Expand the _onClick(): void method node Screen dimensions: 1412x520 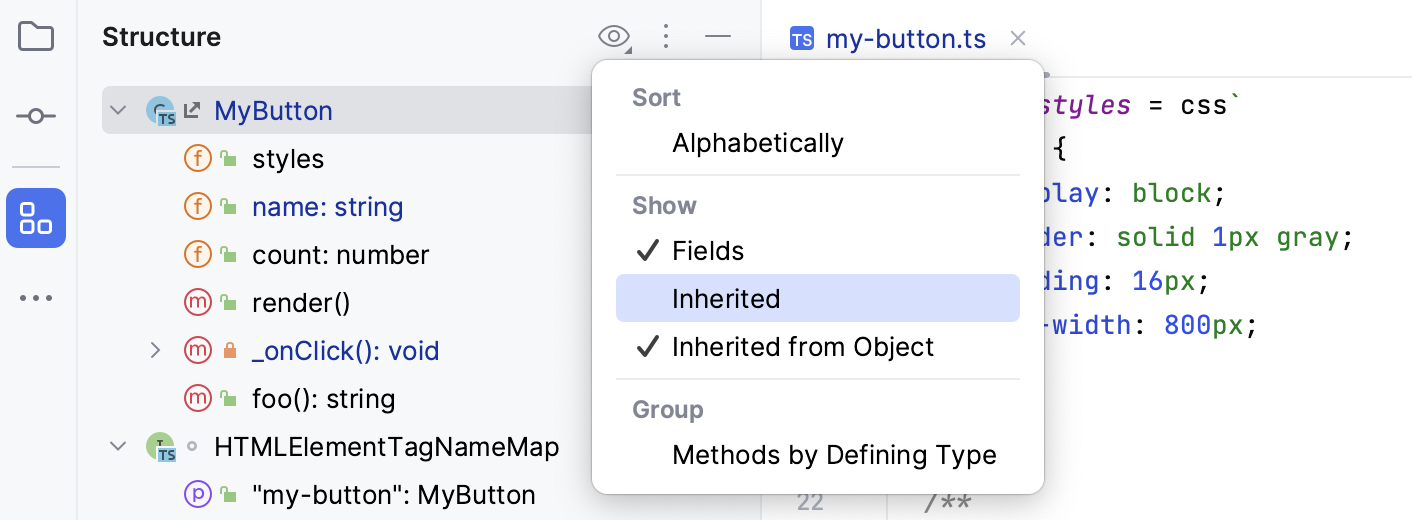point(155,350)
